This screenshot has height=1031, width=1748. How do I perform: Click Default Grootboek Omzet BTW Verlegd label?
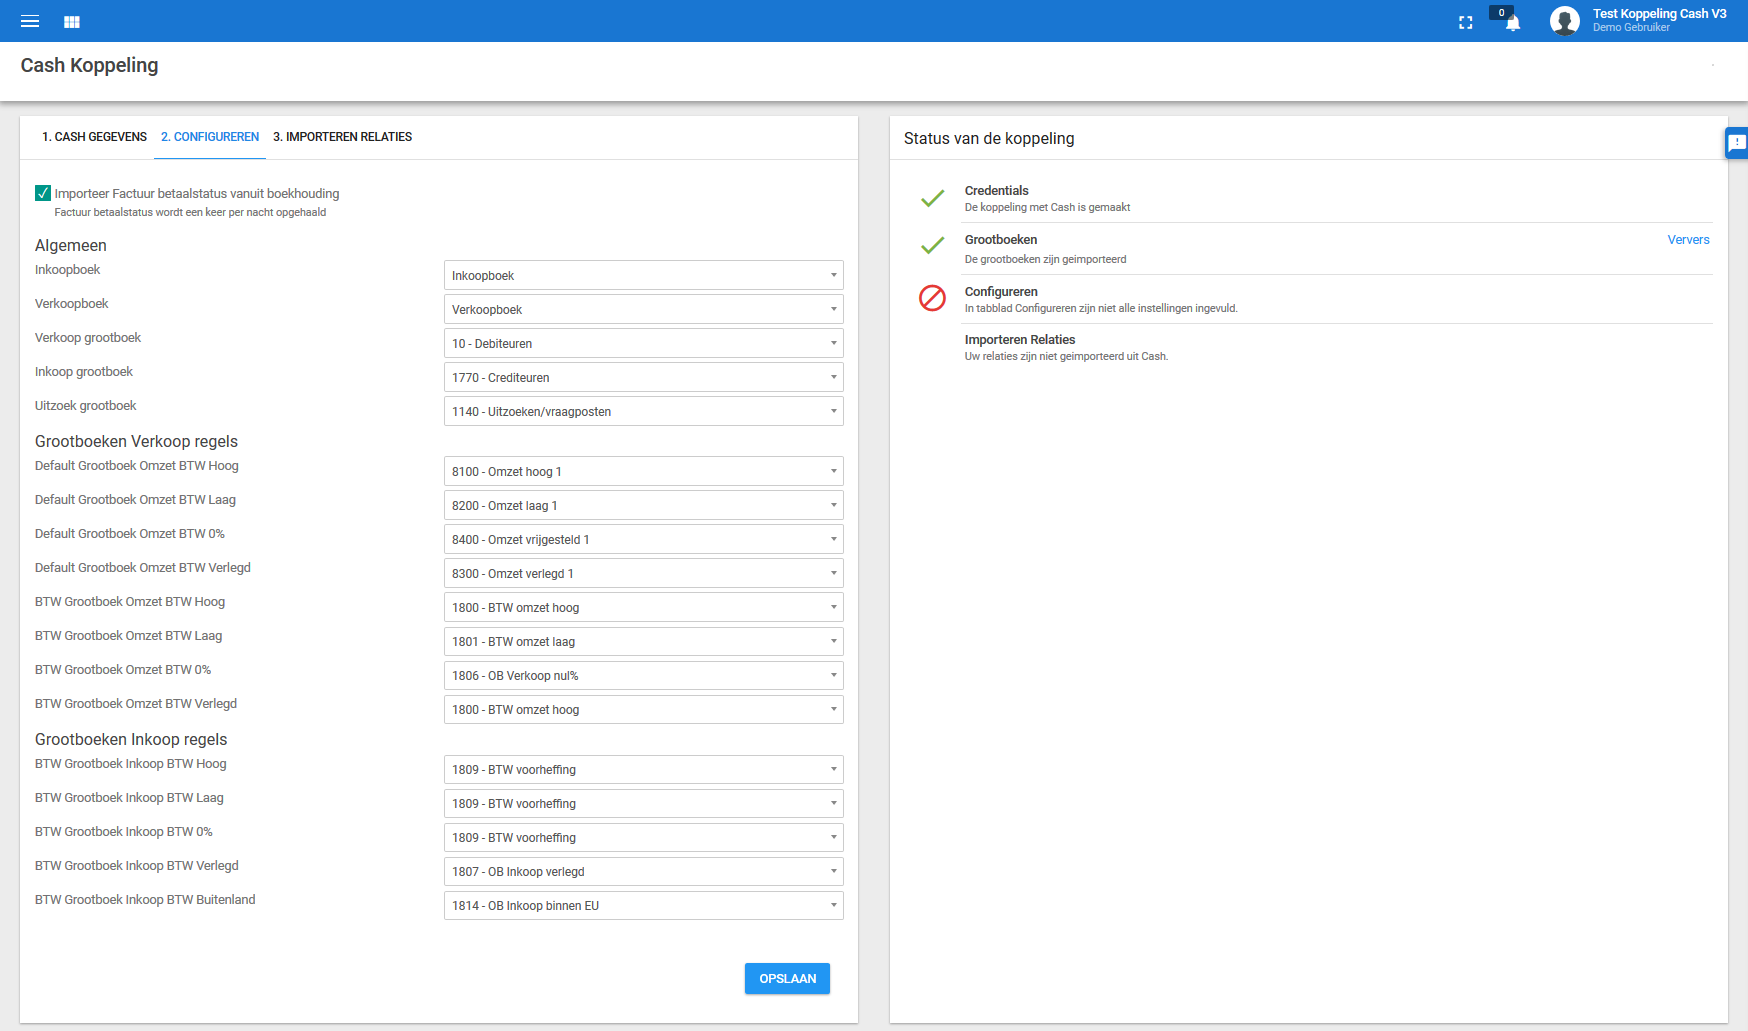[142, 567]
